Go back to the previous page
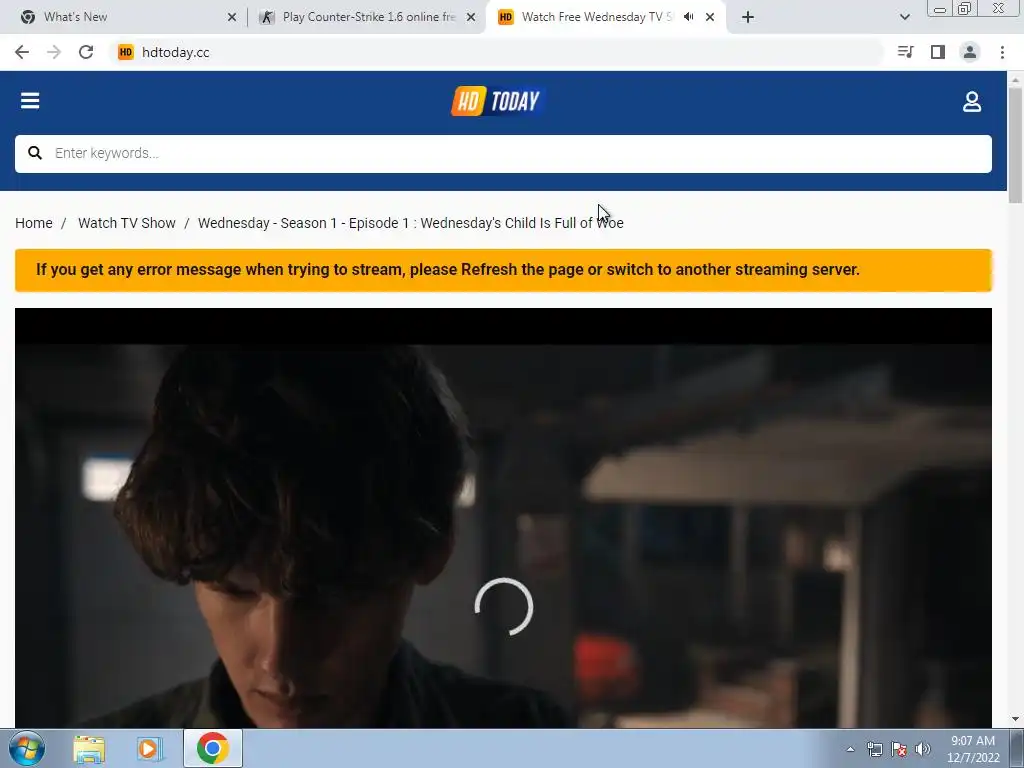 click(22, 52)
